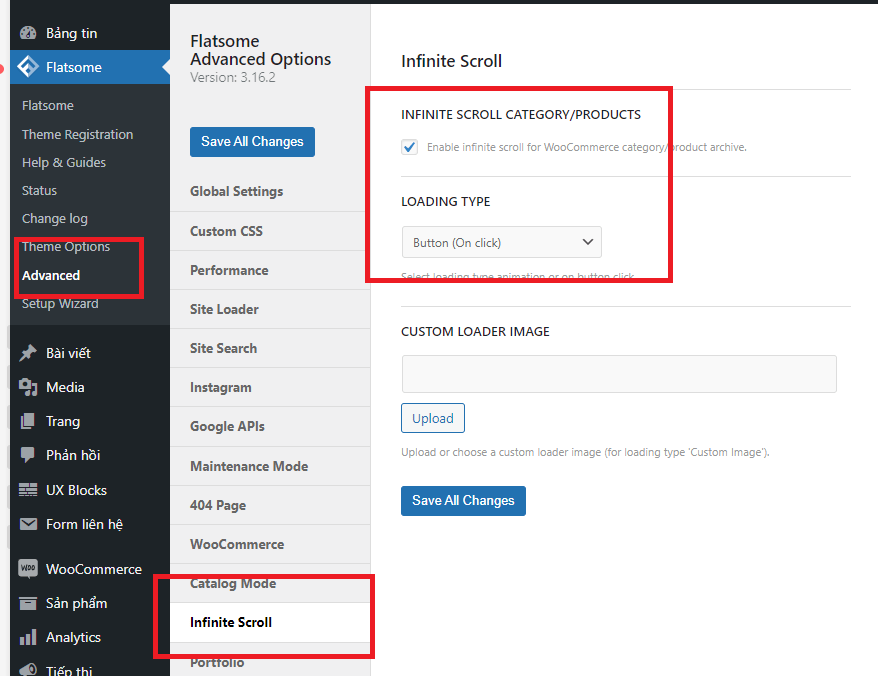The width and height of the screenshot is (878, 693).
Task: Click the Bảng tin dashboard icon
Action: pos(28,33)
